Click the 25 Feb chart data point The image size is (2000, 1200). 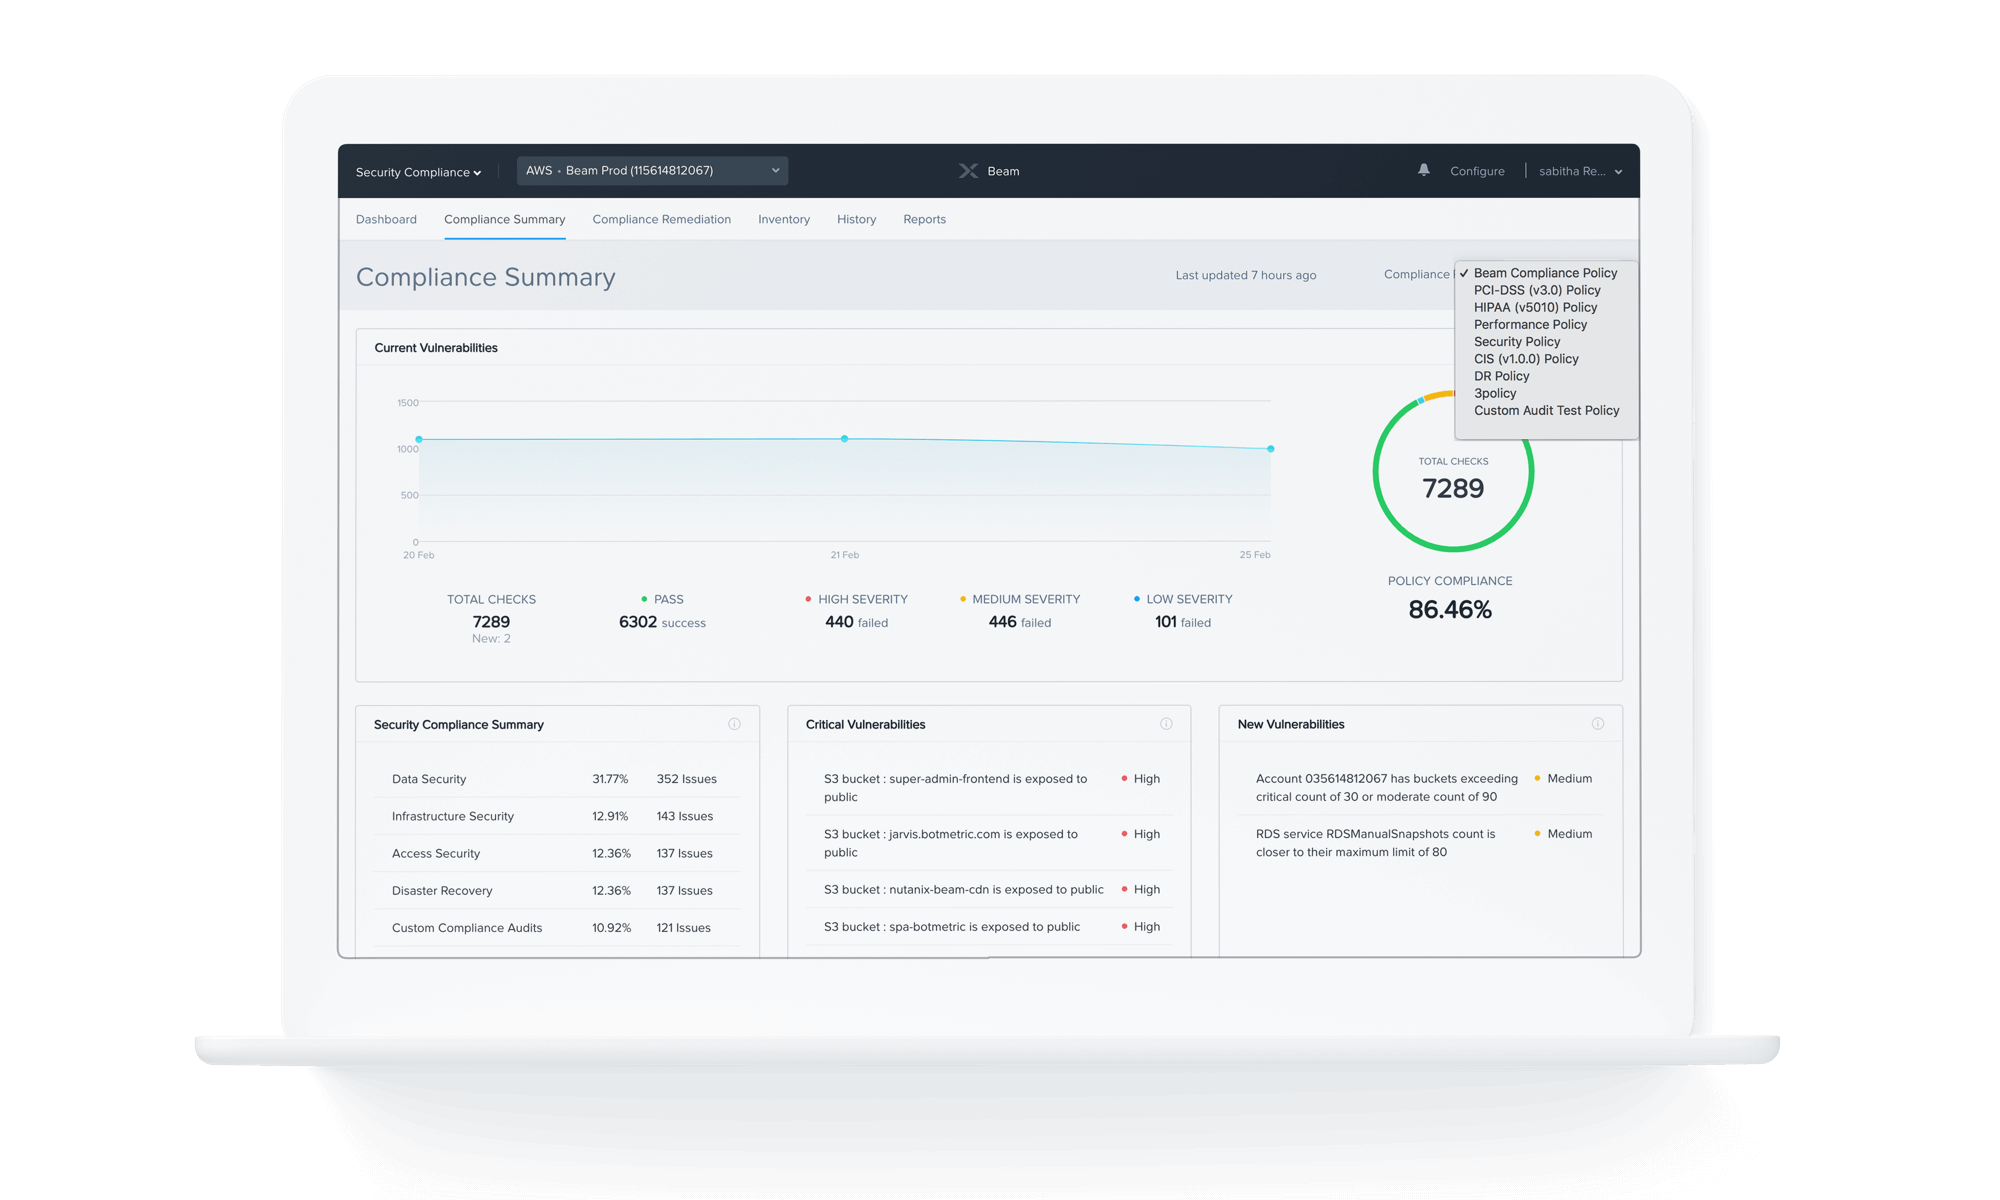coord(1271,449)
